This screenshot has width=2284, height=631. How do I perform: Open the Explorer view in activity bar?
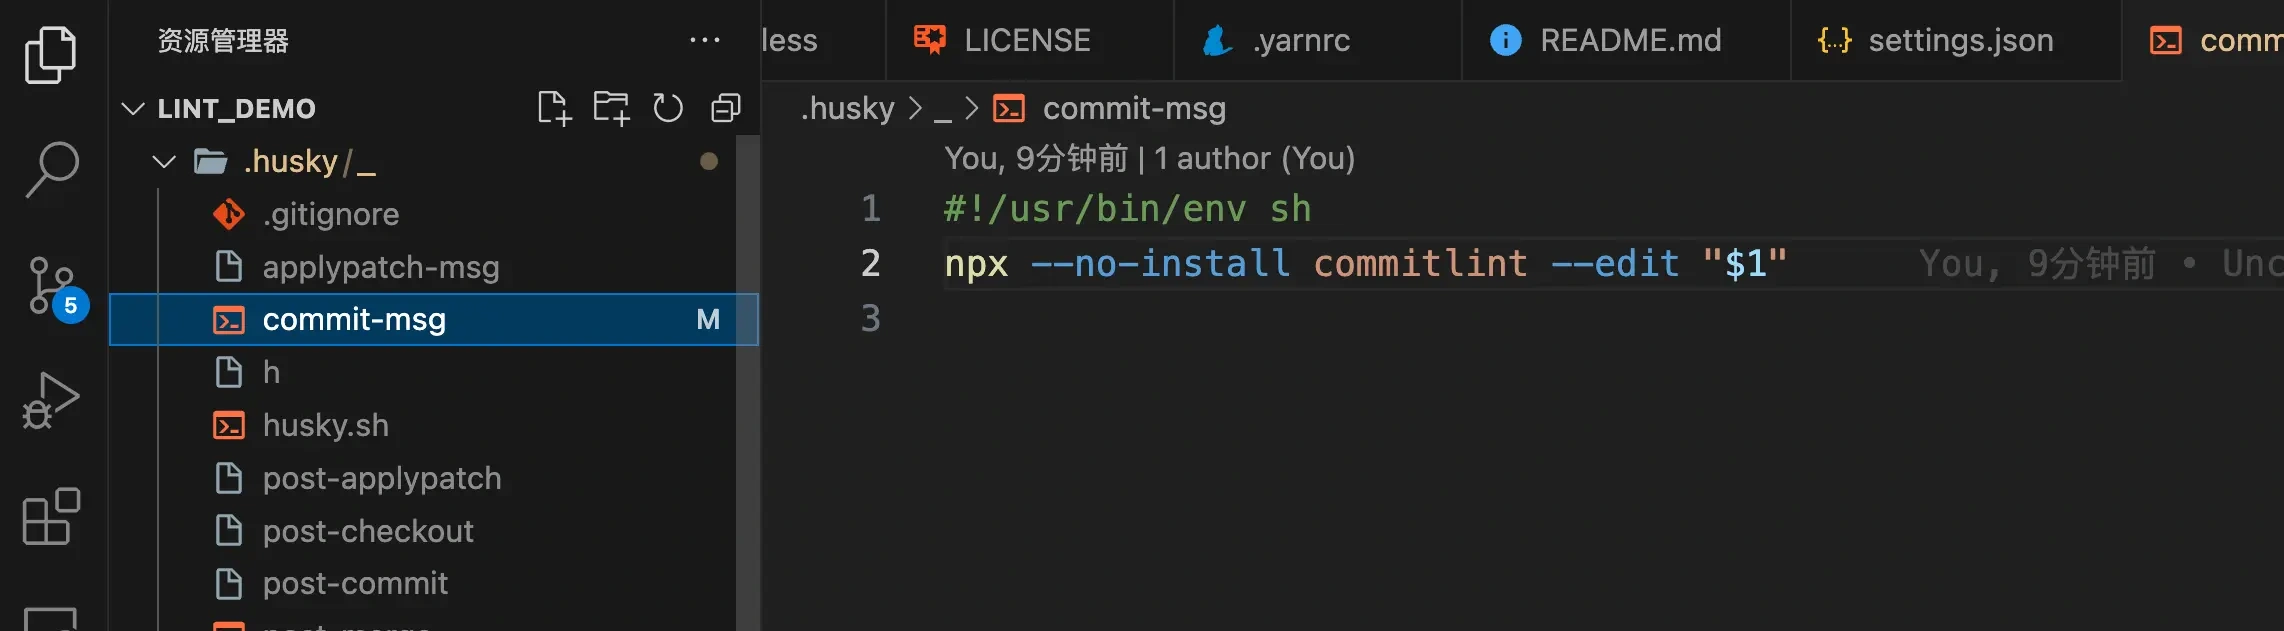[x=50, y=55]
